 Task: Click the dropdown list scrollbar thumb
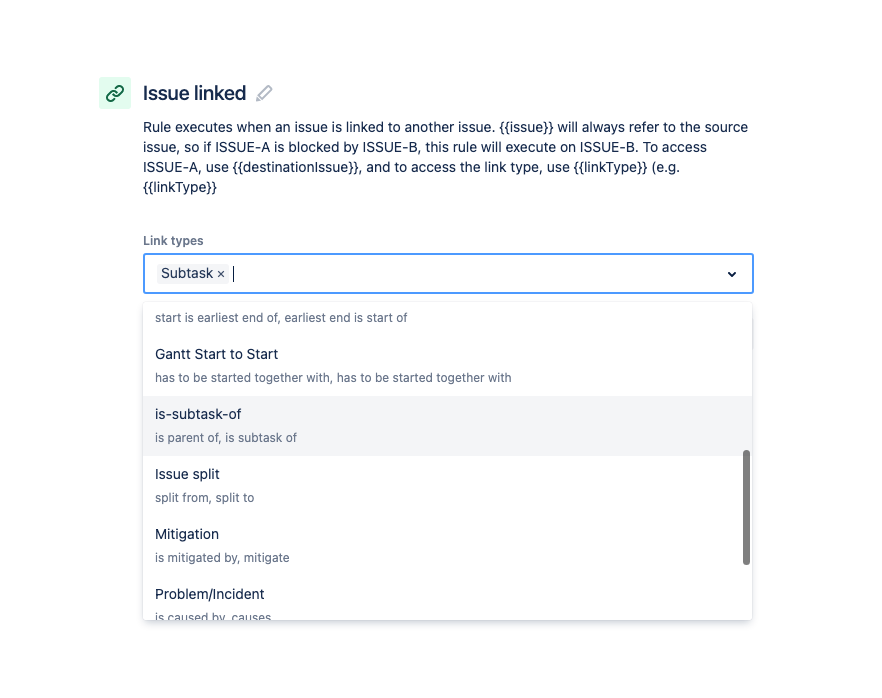tap(746, 507)
